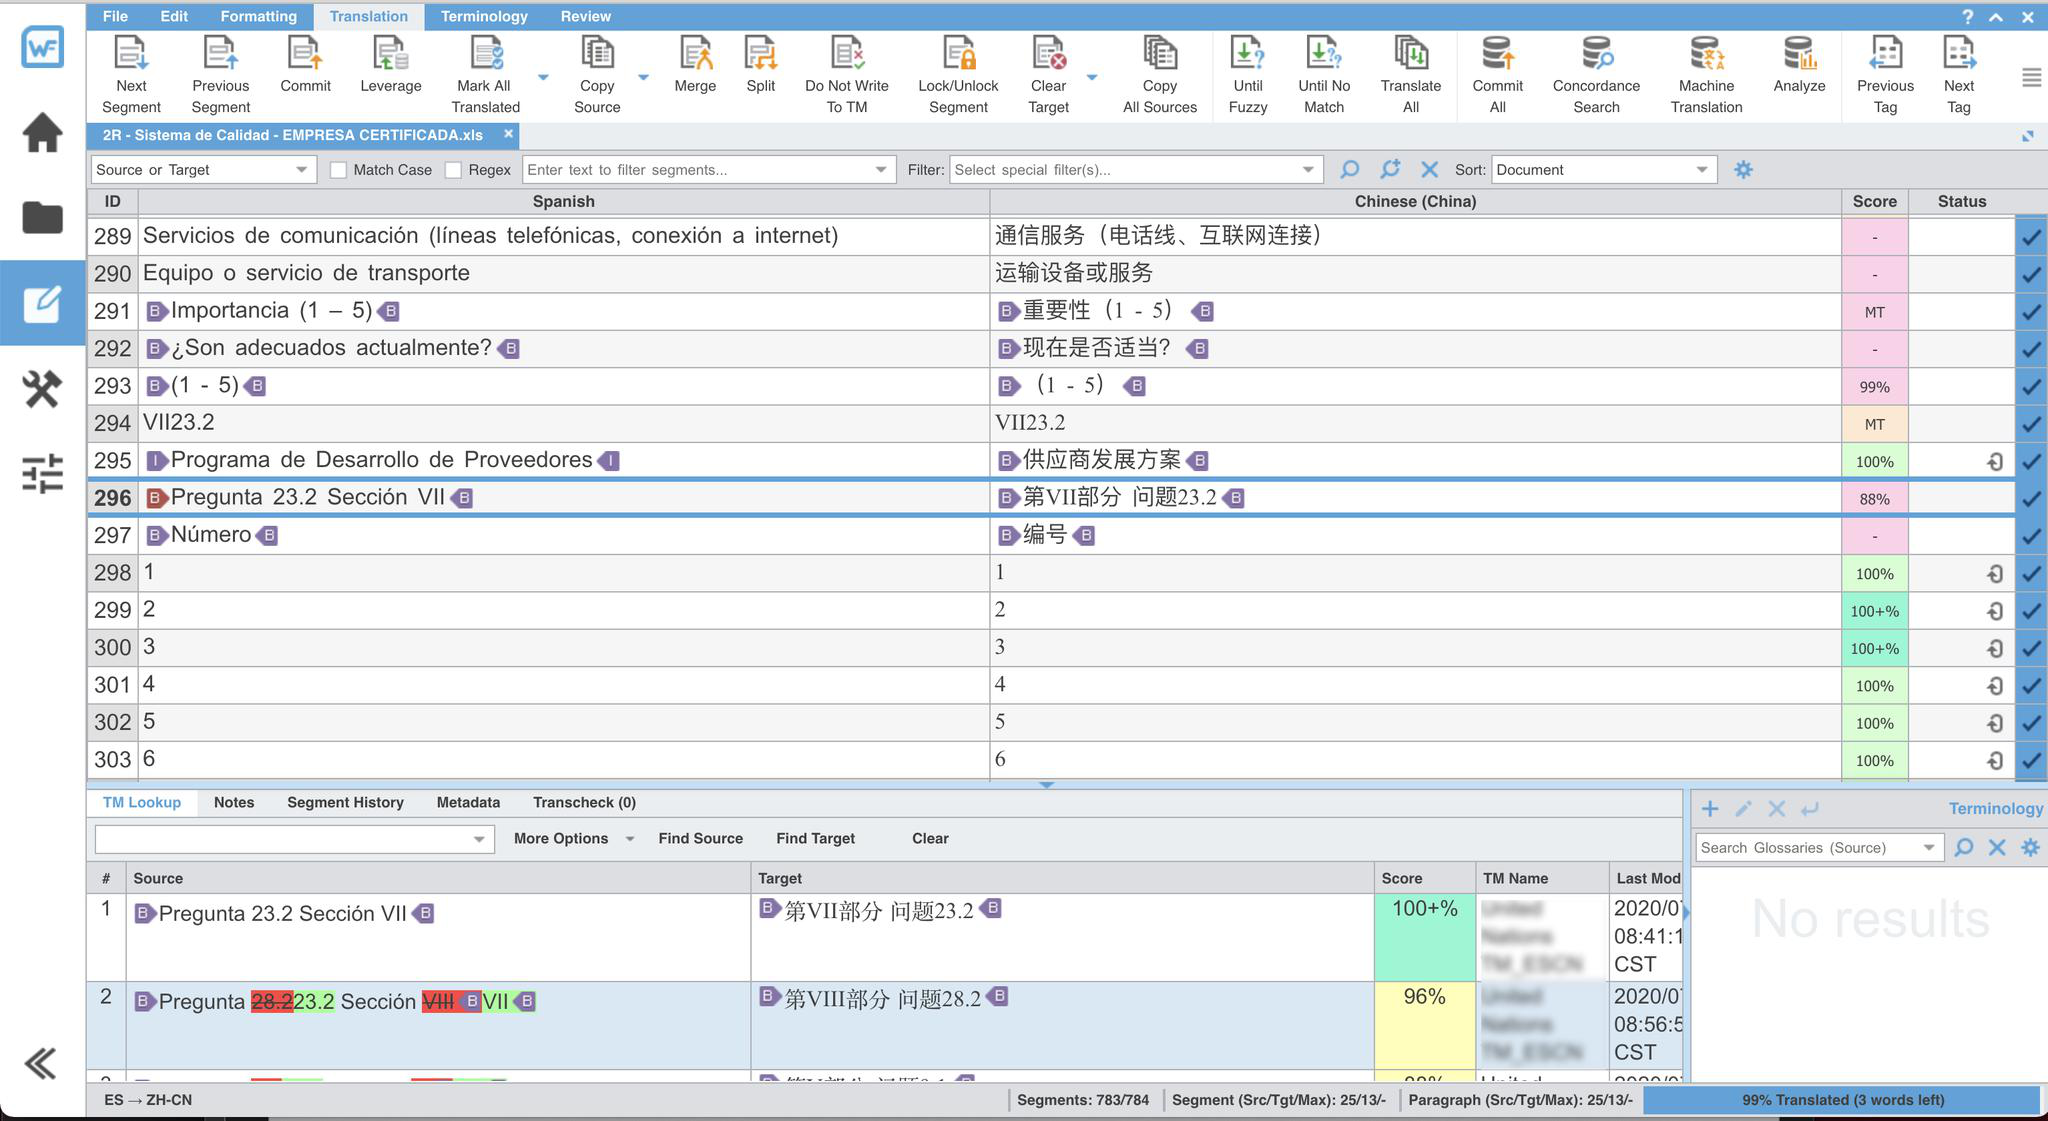Switch to the Terminology ribbon tab
The width and height of the screenshot is (2048, 1121).
click(484, 16)
